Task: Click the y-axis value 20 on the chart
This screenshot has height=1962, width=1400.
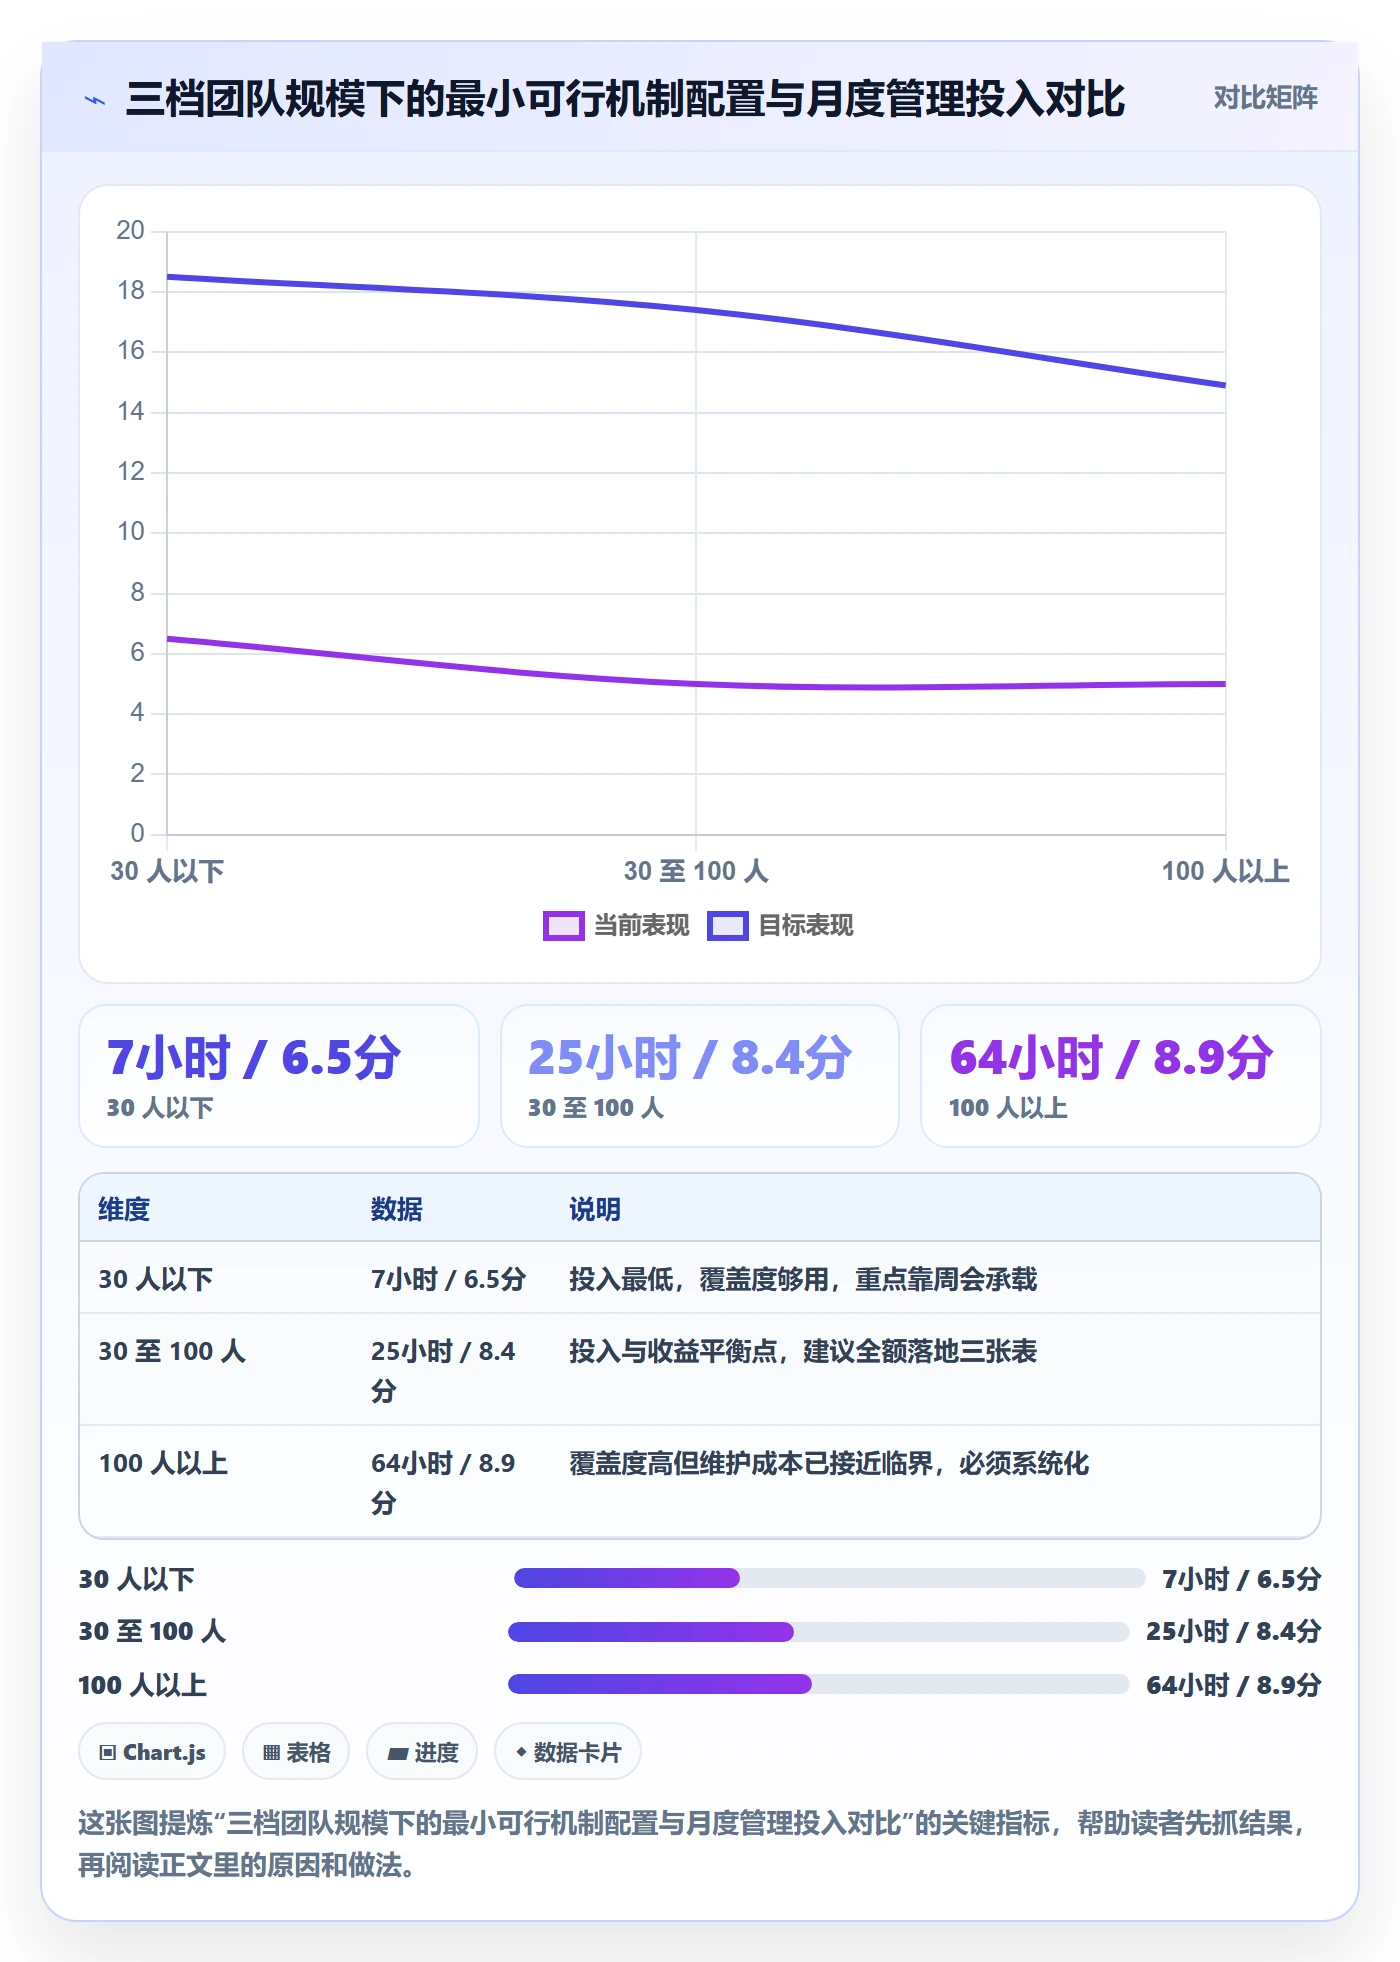Action: coord(131,230)
